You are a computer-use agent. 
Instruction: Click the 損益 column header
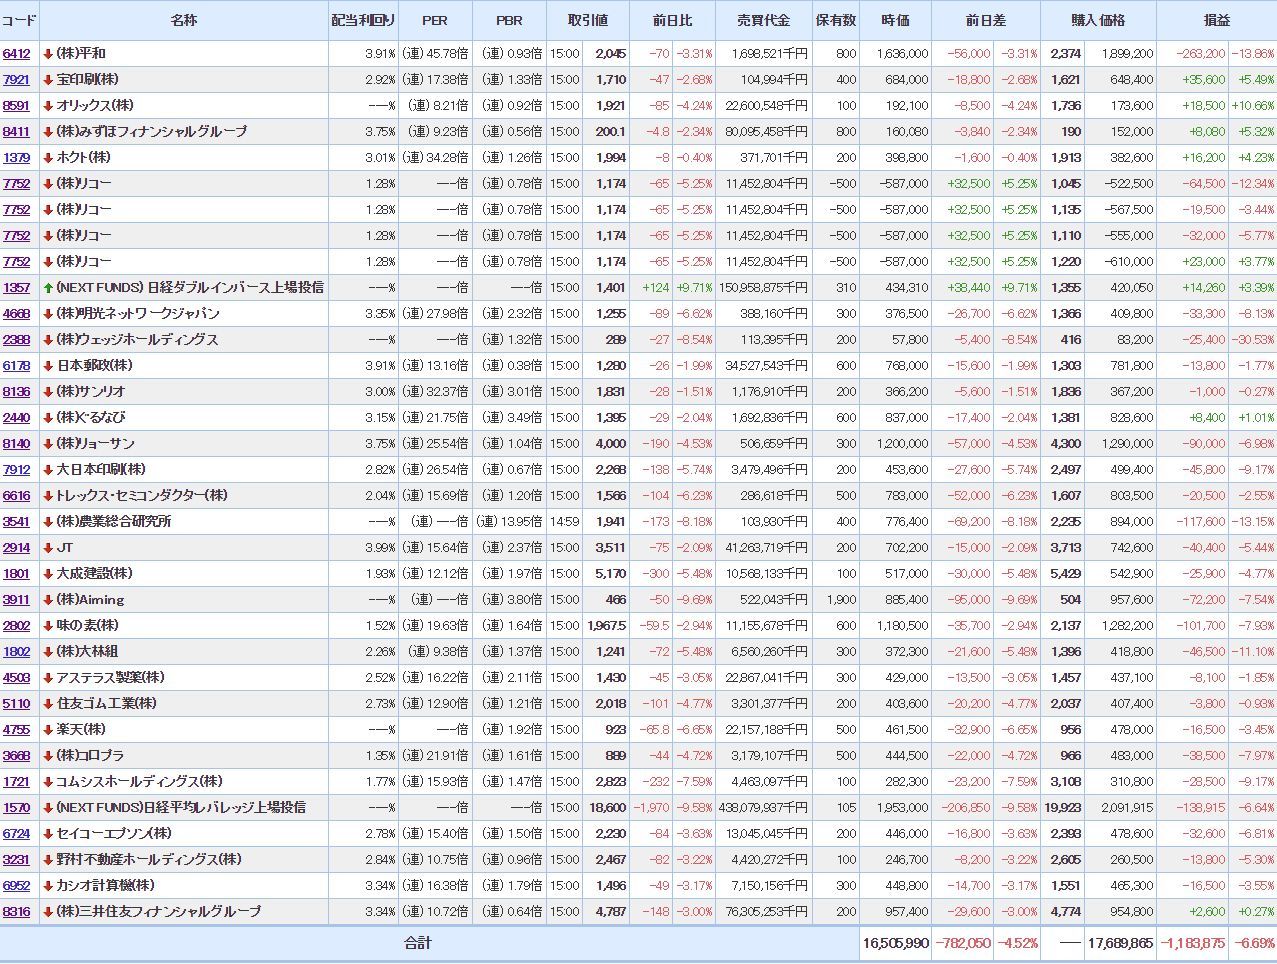coord(1216,20)
